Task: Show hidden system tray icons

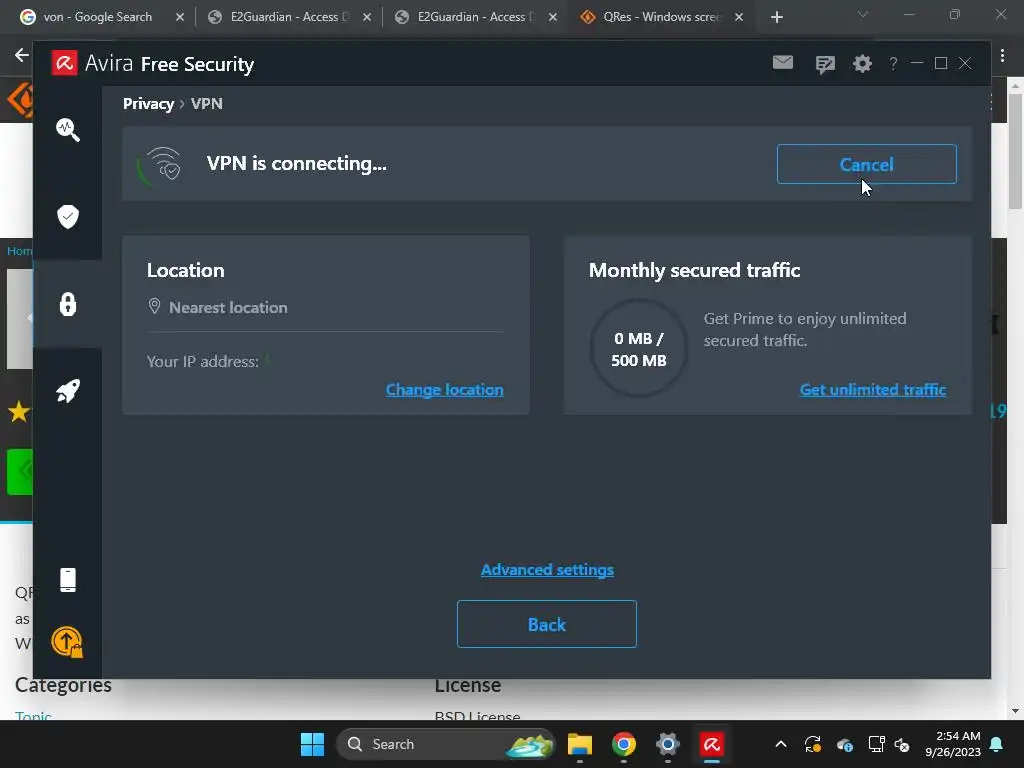Action: pos(780,744)
